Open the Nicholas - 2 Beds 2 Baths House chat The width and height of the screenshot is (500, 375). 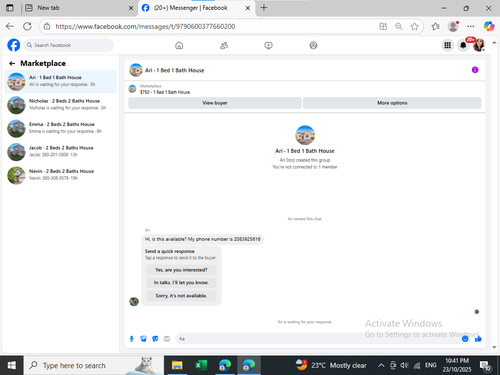[61, 105]
